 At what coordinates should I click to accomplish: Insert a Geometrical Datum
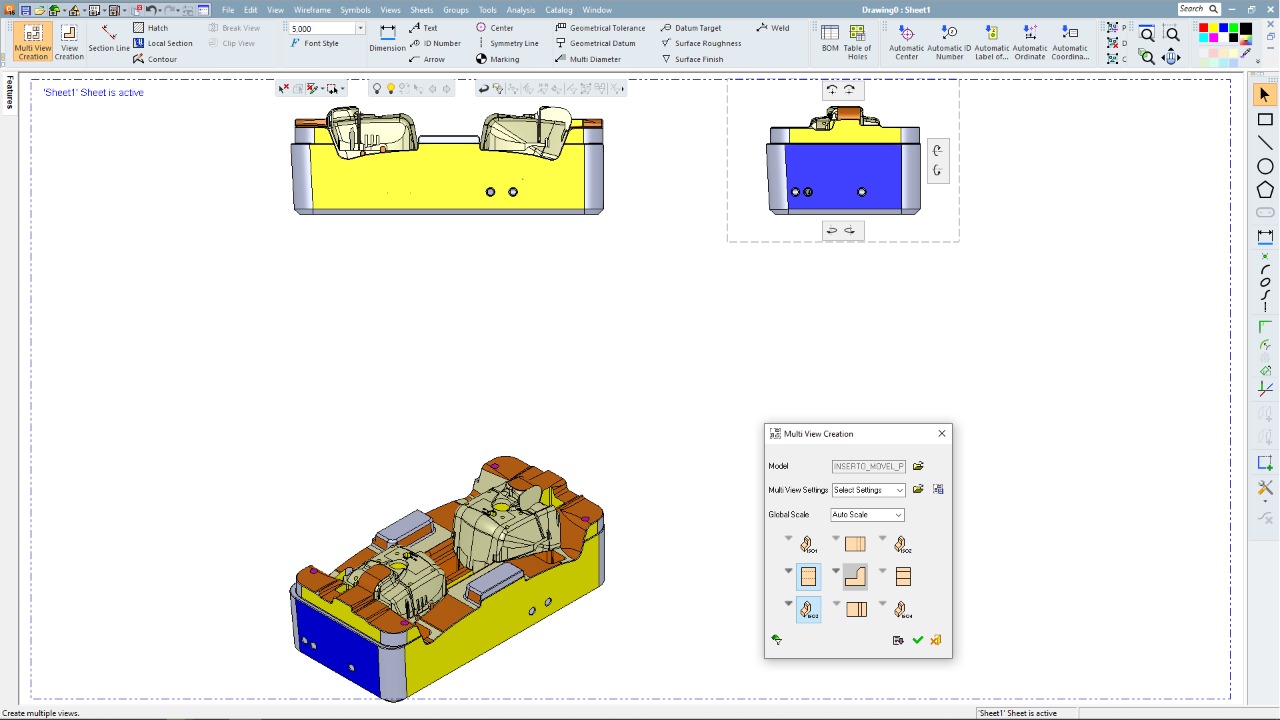coord(595,43)
